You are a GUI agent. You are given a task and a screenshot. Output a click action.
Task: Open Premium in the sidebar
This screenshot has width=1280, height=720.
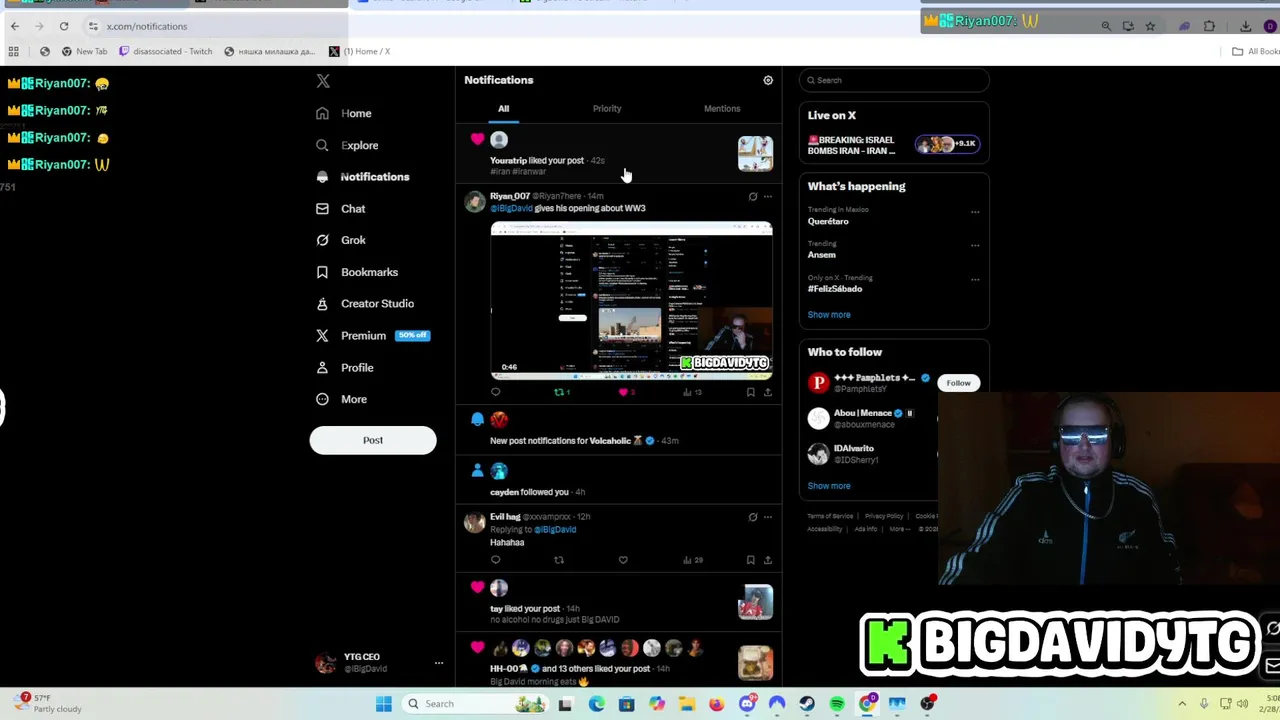click(372, 336)
